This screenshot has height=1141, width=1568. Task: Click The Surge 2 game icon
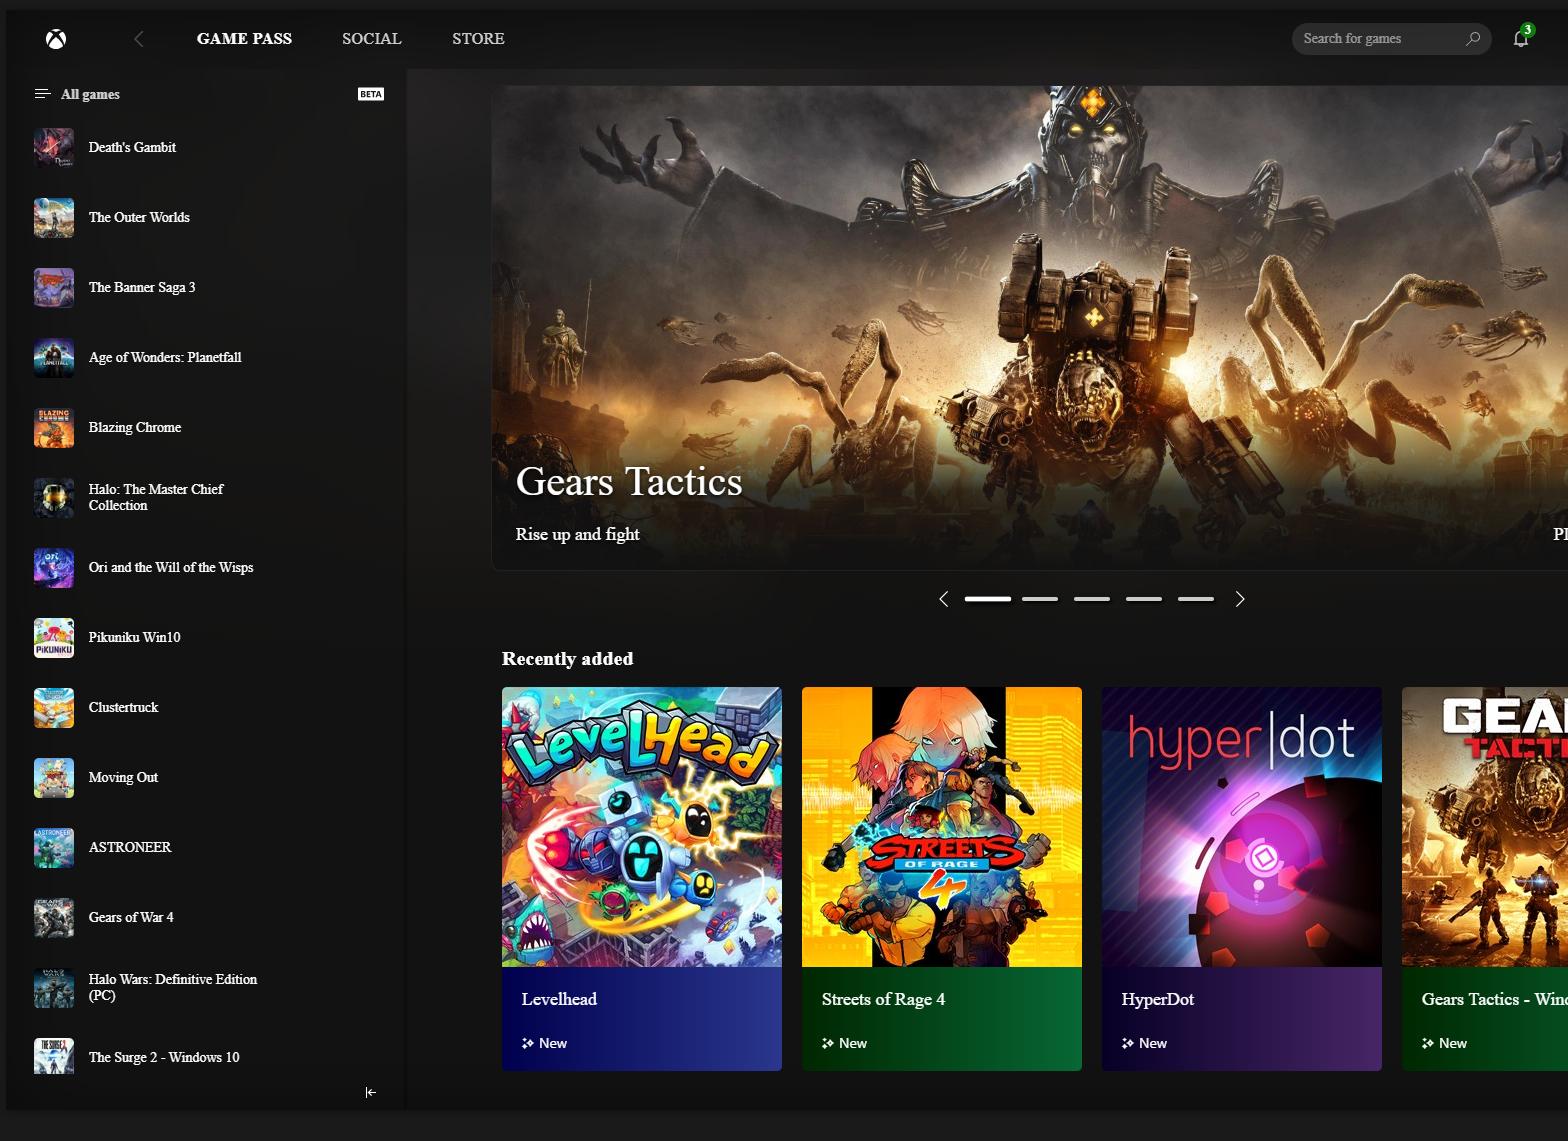coord(54,1056)
